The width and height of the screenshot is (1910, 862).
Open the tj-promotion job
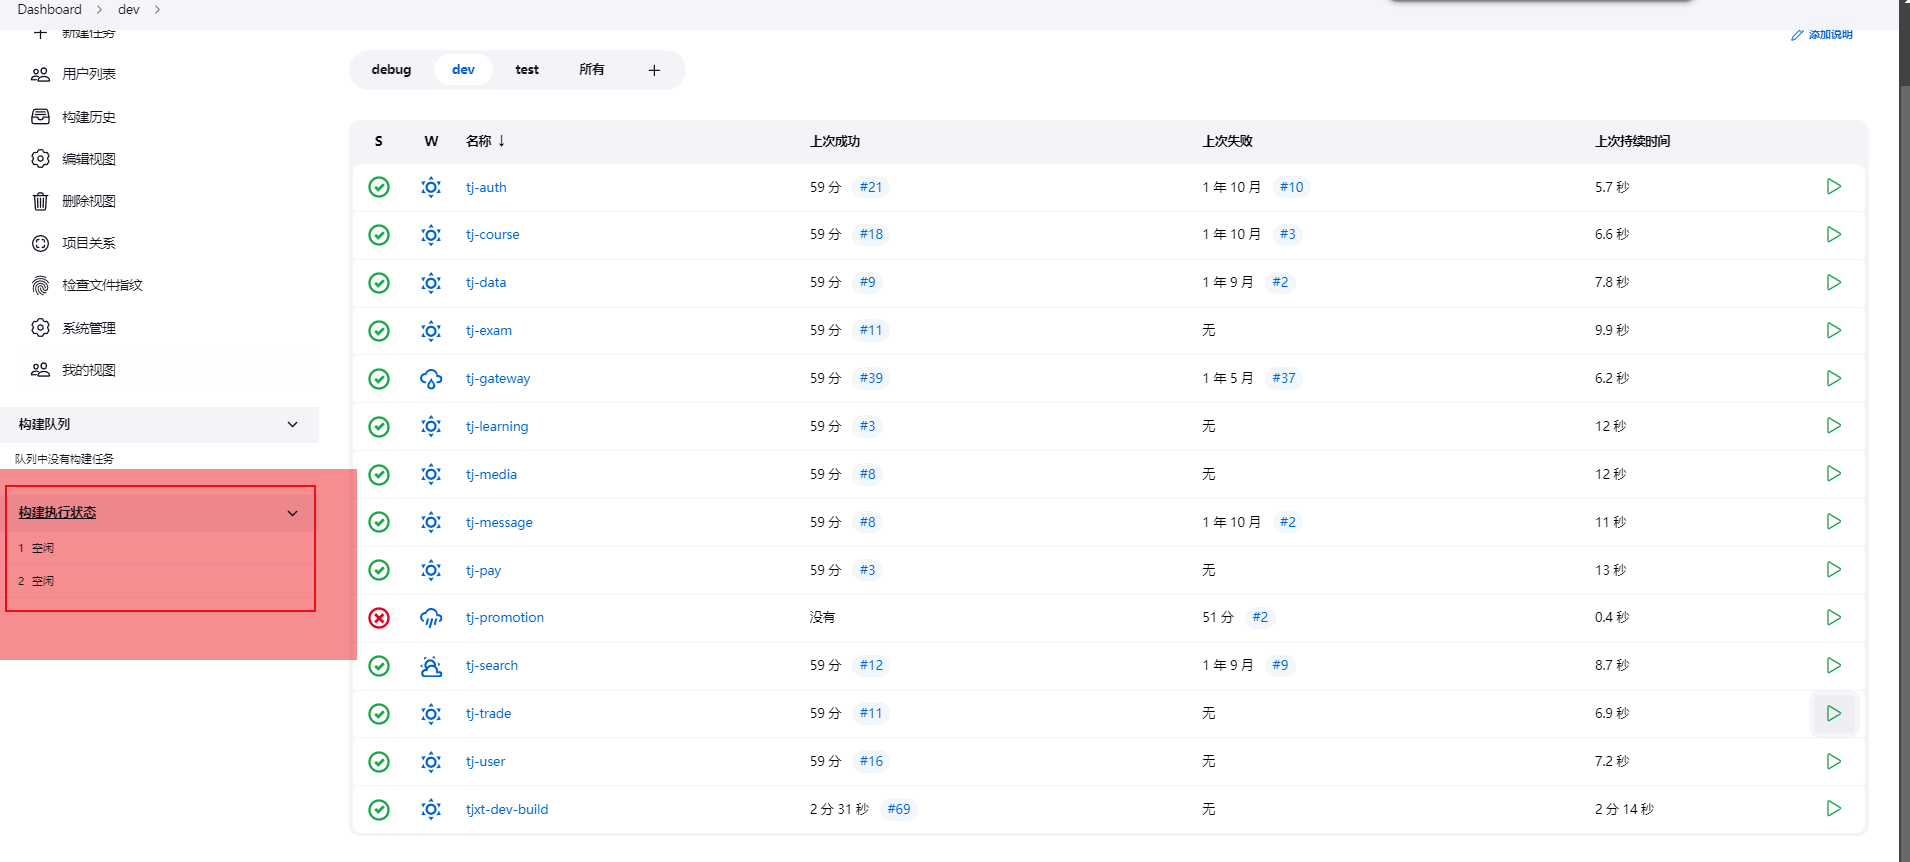[505, 617]
